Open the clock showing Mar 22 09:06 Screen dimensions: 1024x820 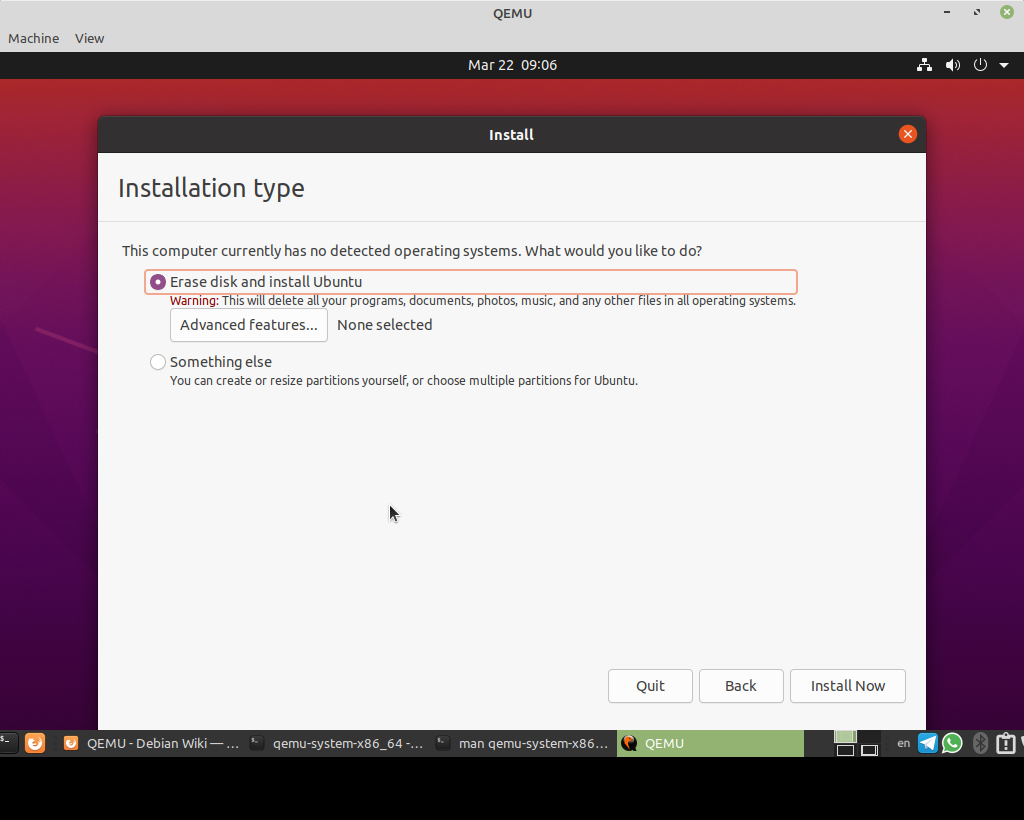pos(513,65)
